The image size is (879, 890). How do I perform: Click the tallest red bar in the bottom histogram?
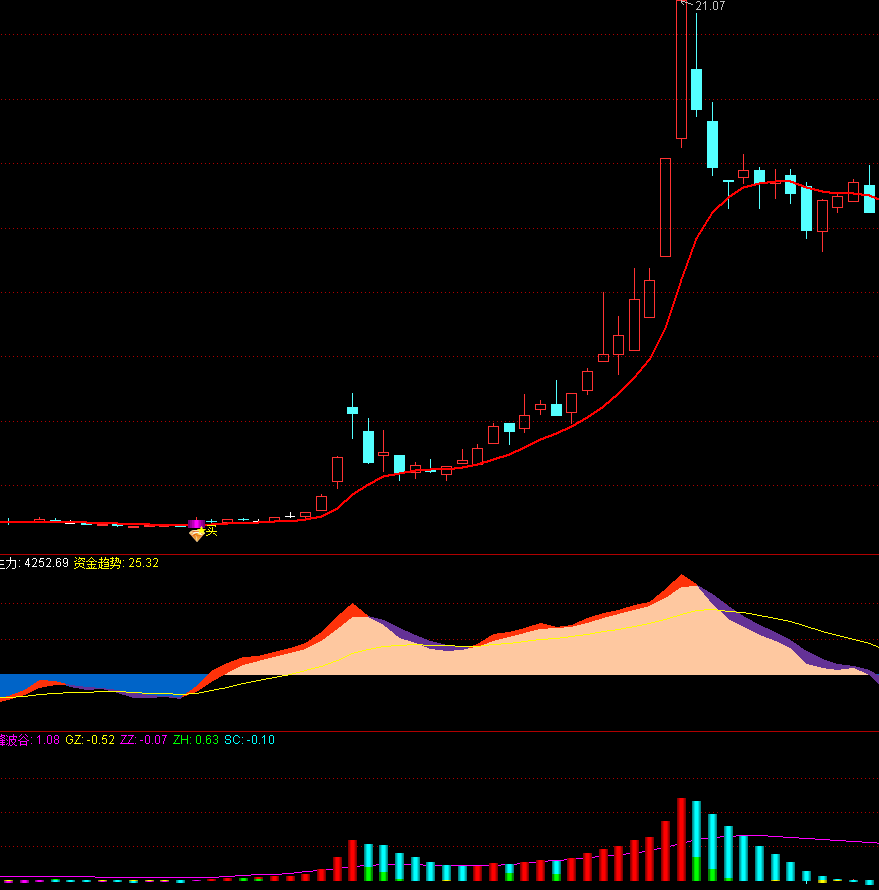682,840
